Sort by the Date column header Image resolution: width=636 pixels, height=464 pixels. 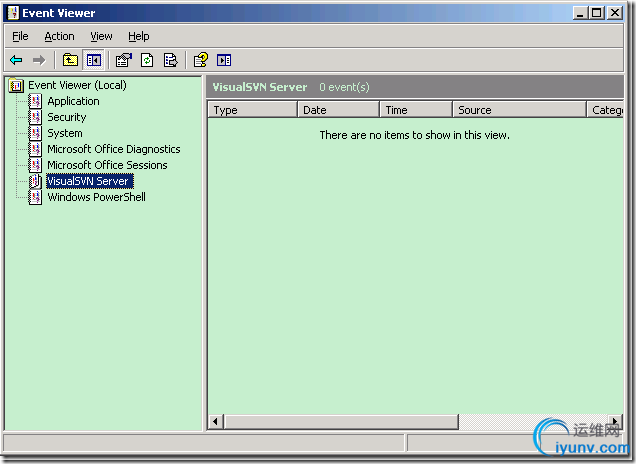click(338, 110)
